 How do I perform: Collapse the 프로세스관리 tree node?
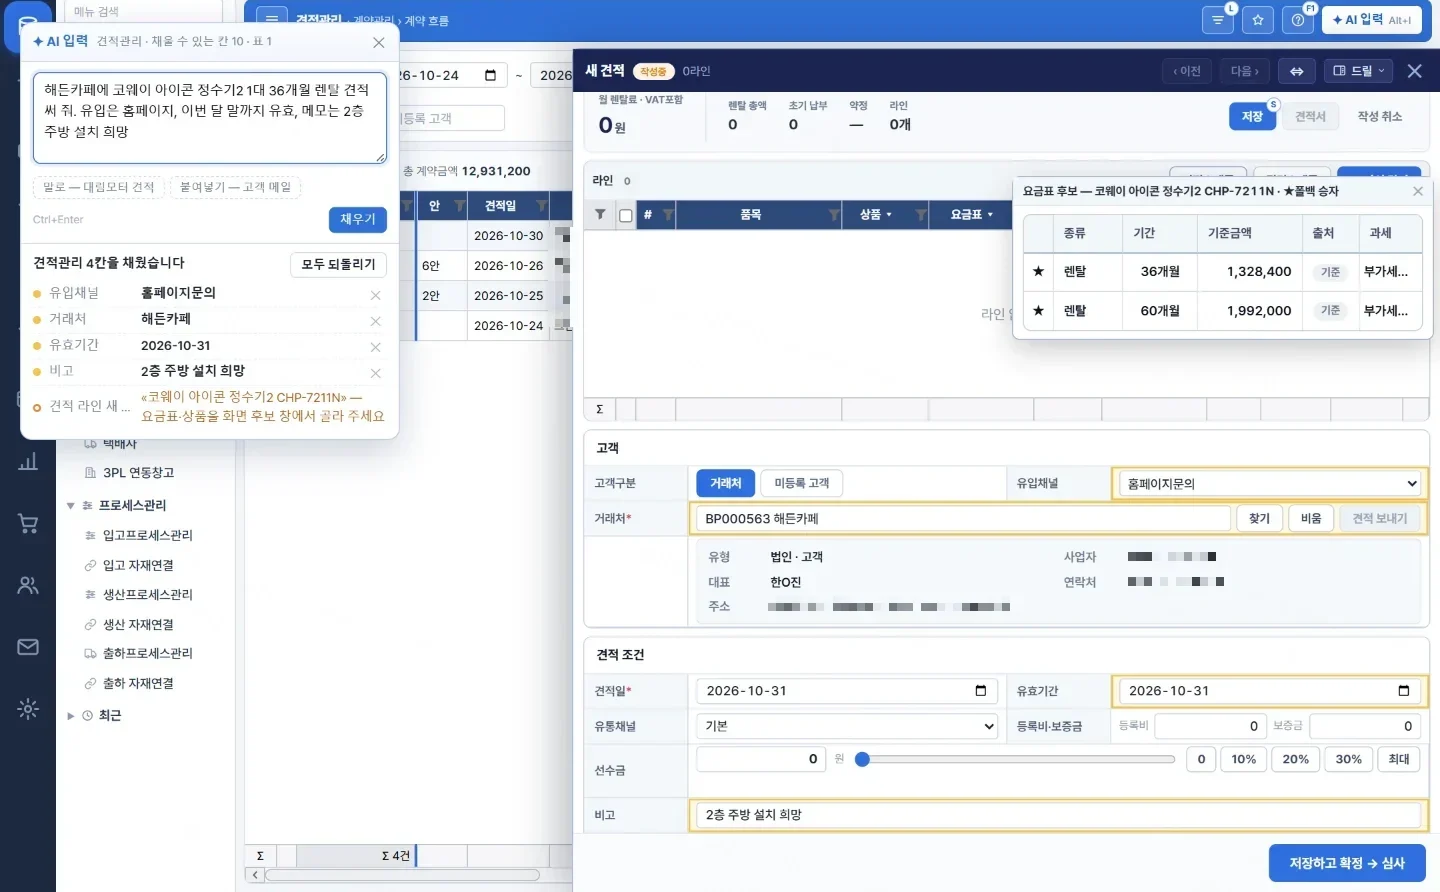[x=71, y=506]
